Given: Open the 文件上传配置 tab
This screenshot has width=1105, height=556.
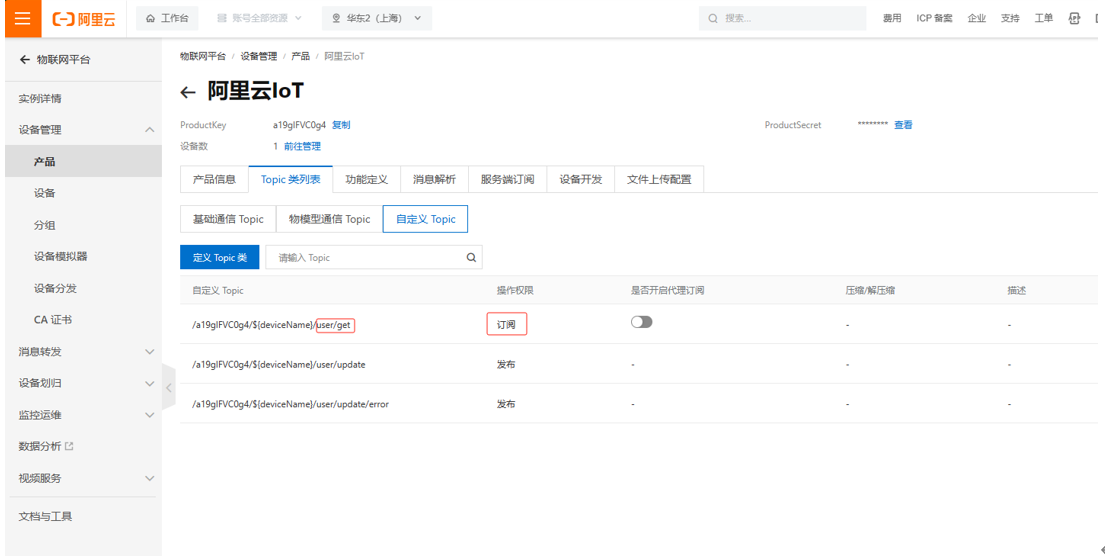Looking at the screenshot, I should pos(660,180).
